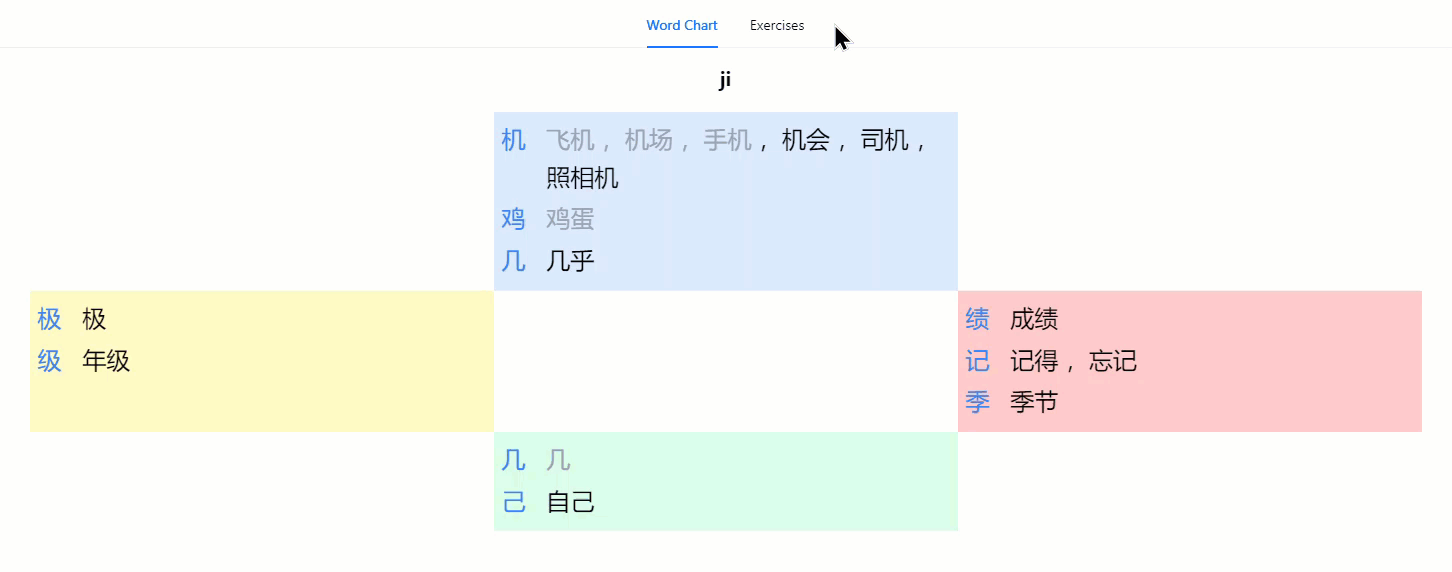The image size is (1452, 572).
Task: Open the blue character 级 in yellow box
Action: (50, 361)
